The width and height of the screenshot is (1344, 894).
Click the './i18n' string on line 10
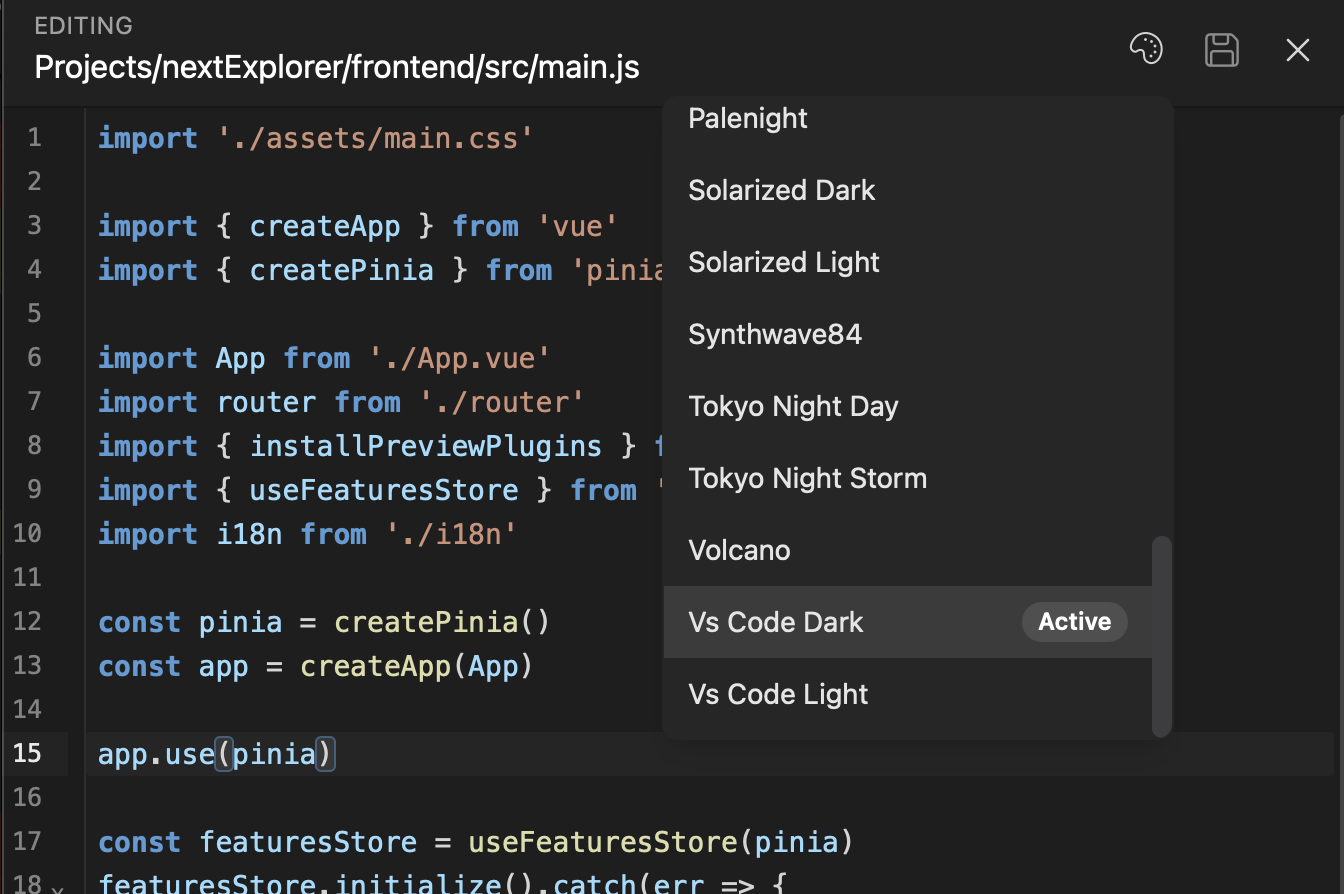[451, 534]
